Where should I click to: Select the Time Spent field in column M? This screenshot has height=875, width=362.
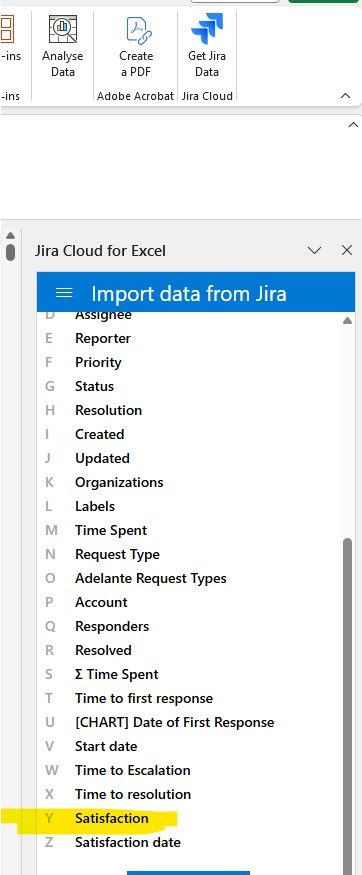(190, 530)
